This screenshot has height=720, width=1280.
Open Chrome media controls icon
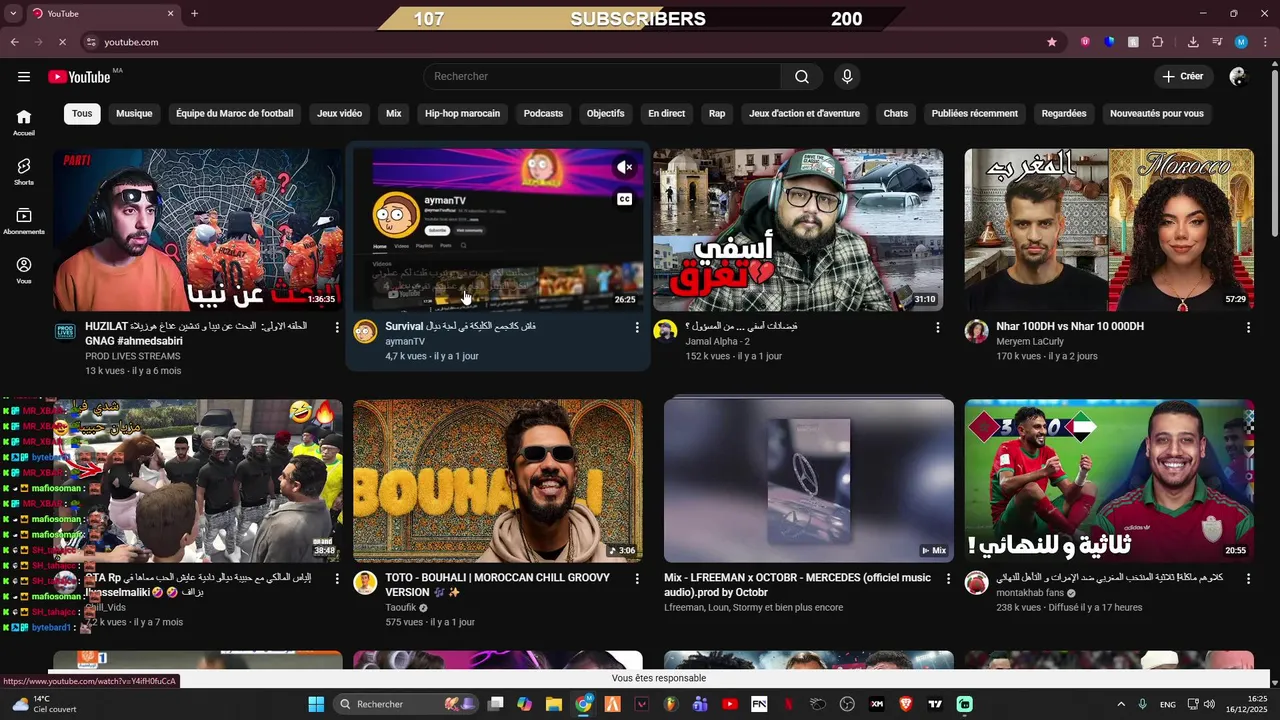point(1217,42)
